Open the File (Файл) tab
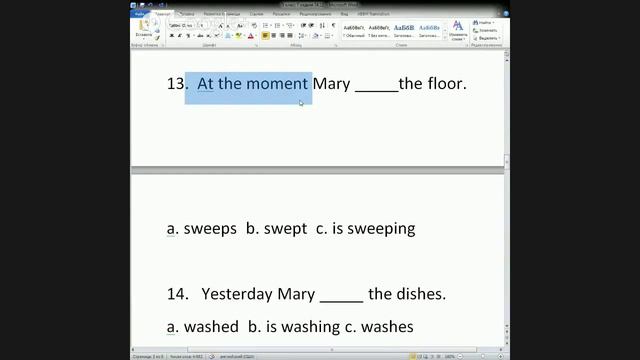Screen dimensions: 640x360 (x=139, y=14)
